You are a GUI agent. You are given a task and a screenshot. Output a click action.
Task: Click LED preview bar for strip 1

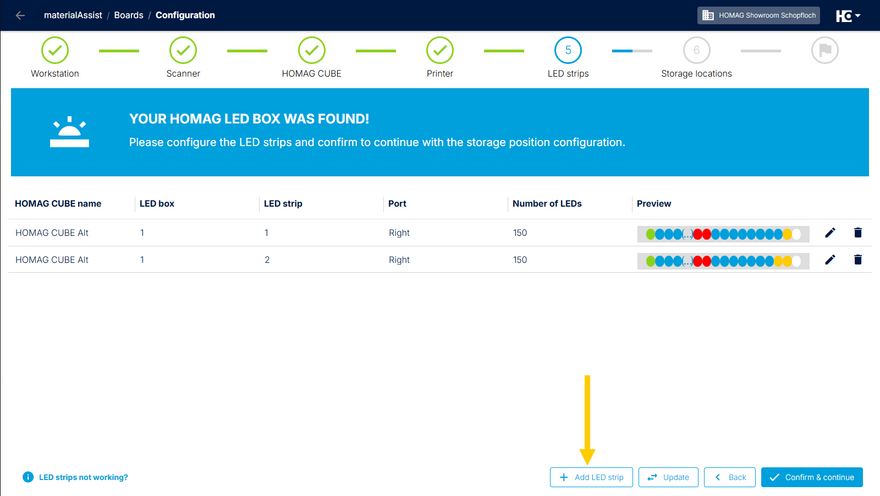(723, 234)
